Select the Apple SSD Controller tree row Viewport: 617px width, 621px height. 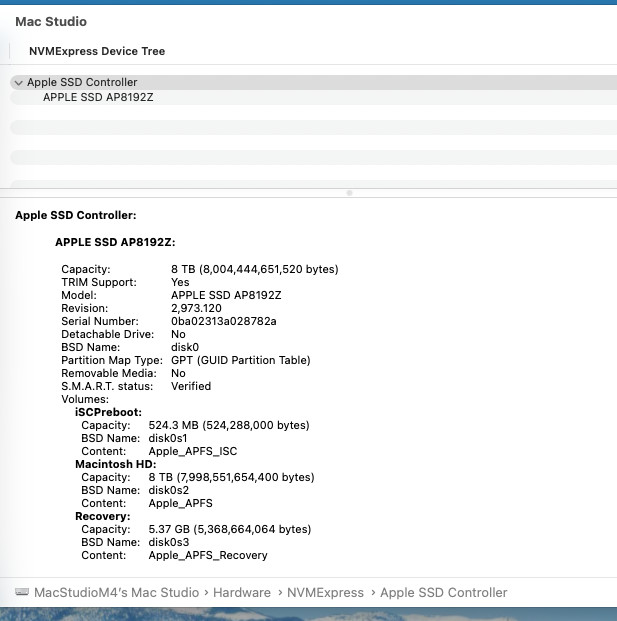coord(313,82)
